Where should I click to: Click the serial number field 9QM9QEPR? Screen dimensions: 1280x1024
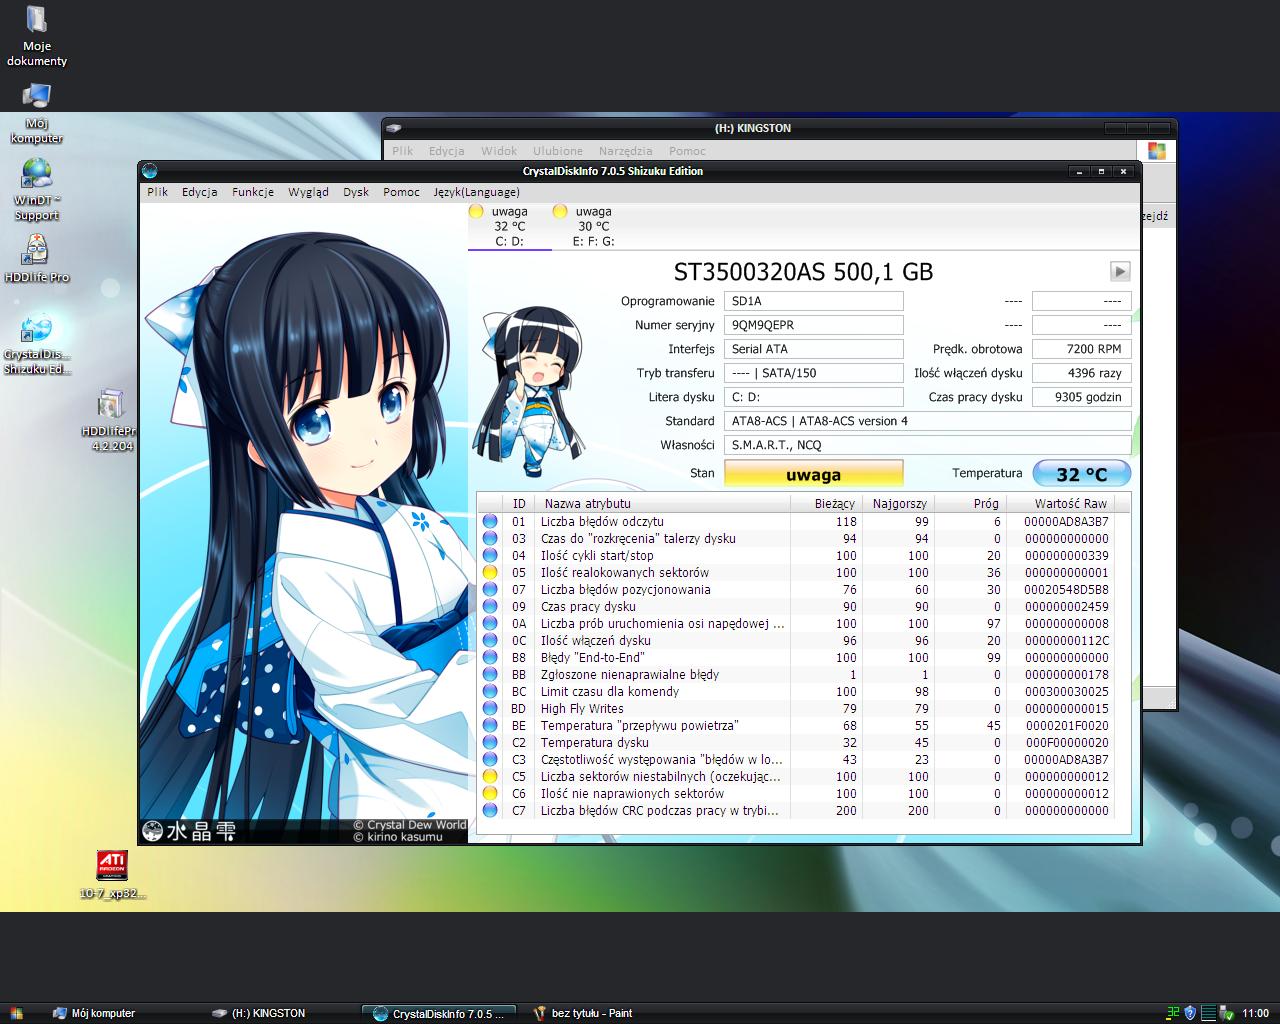click(813, 325)
